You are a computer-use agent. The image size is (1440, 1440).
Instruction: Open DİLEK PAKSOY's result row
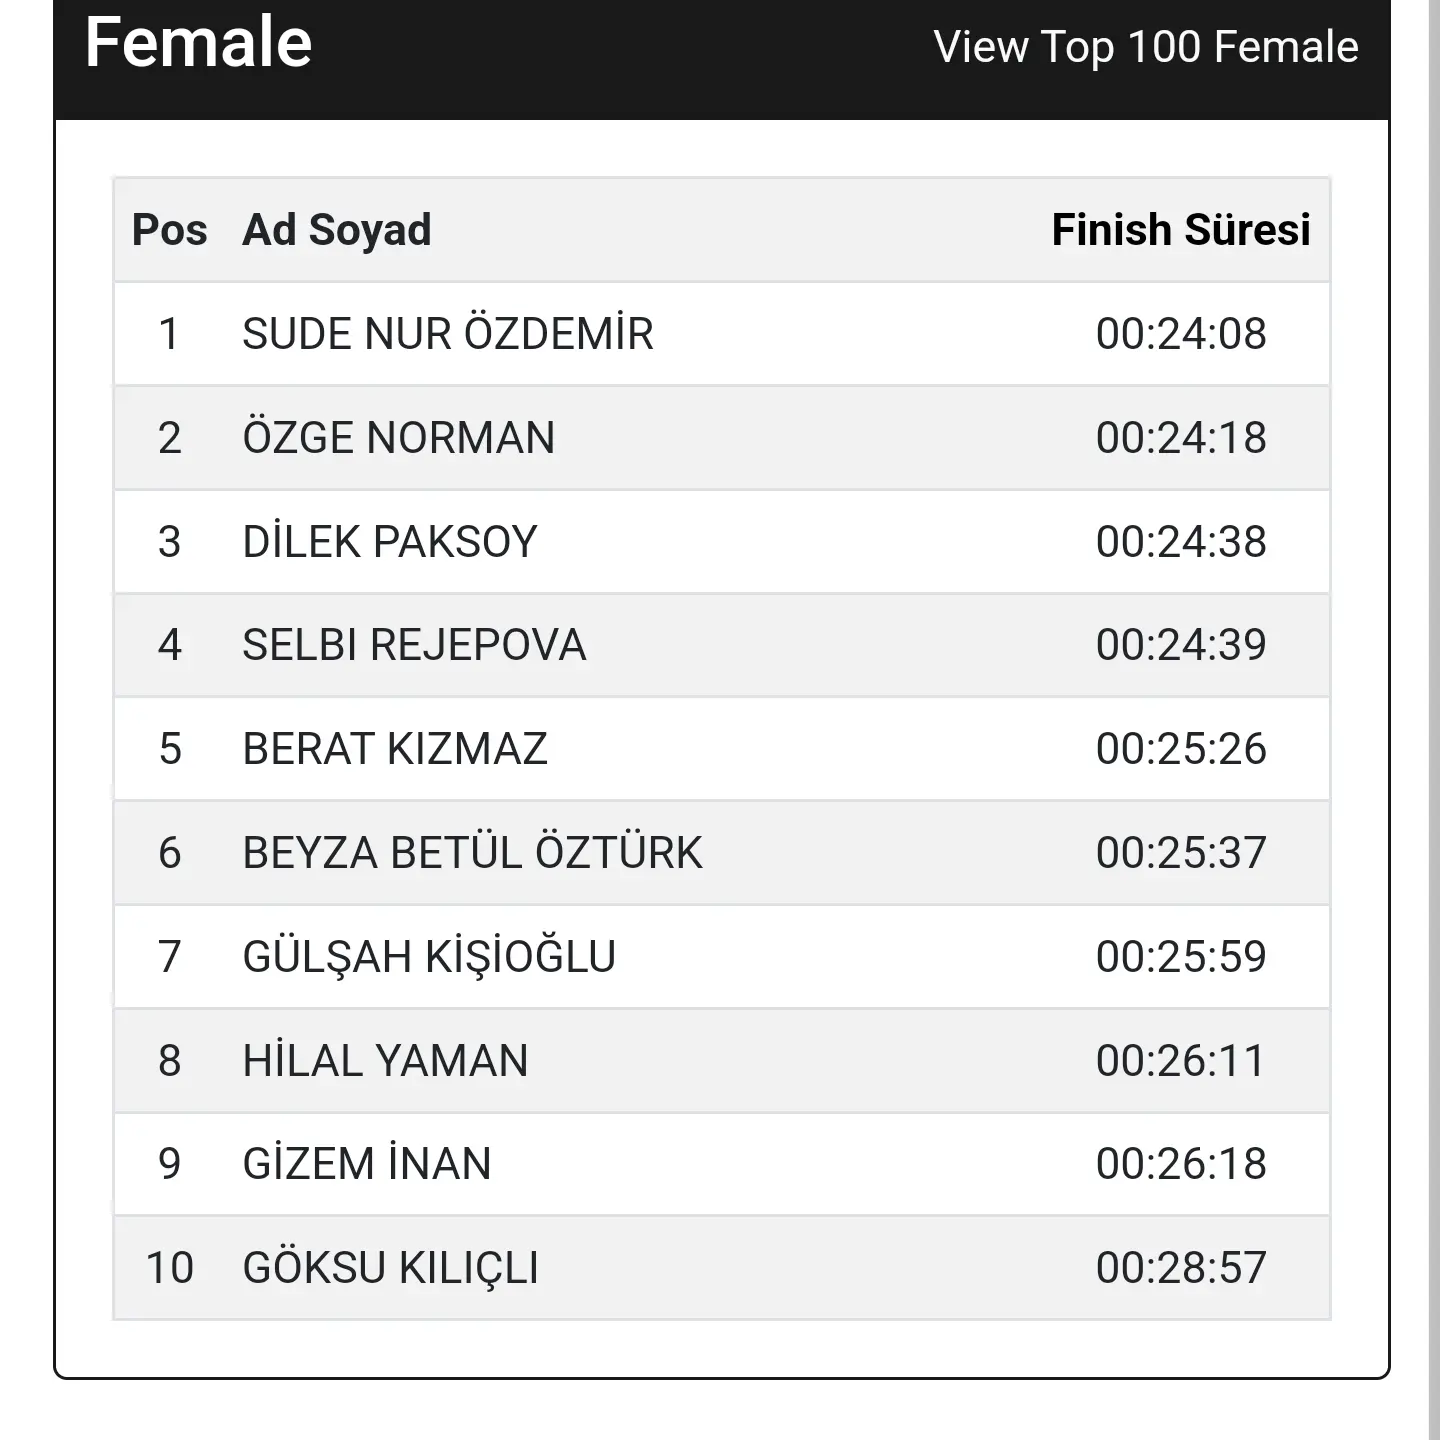pyautogui.click(x=721, y=541)
